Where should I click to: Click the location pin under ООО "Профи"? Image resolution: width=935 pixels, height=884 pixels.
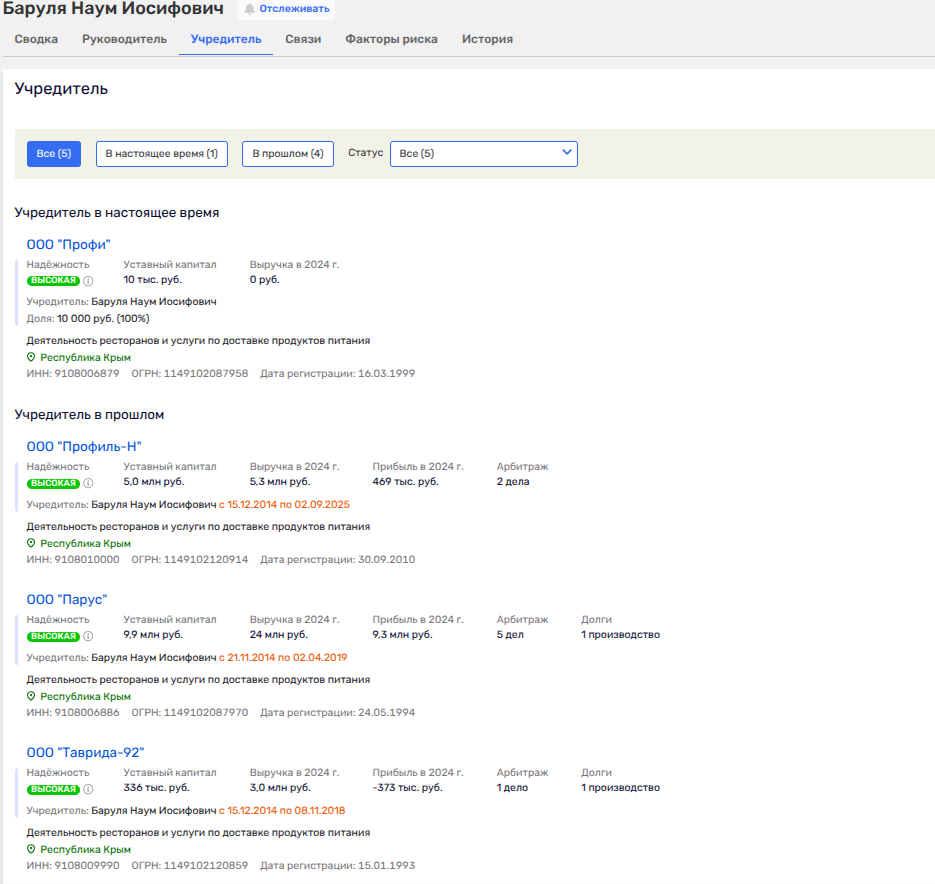(x=31, y=357)
